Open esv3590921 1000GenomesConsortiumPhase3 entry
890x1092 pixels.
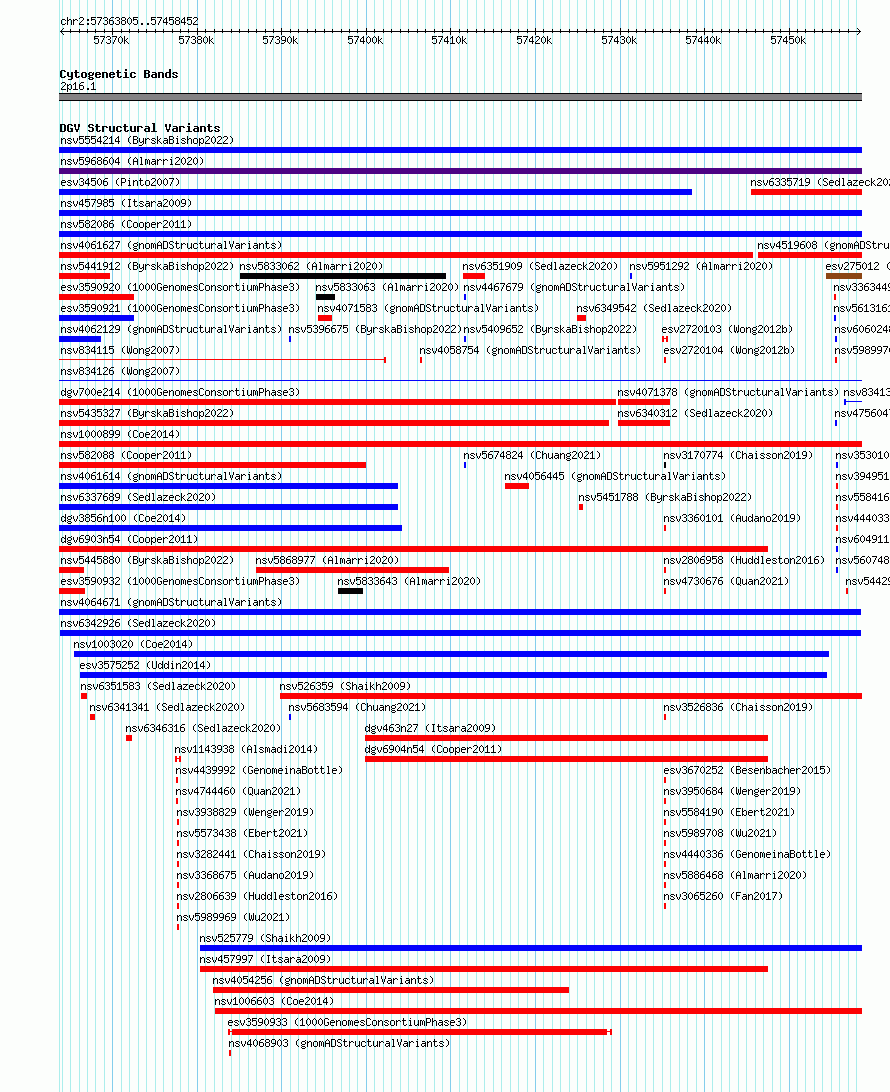pos(180,308)
